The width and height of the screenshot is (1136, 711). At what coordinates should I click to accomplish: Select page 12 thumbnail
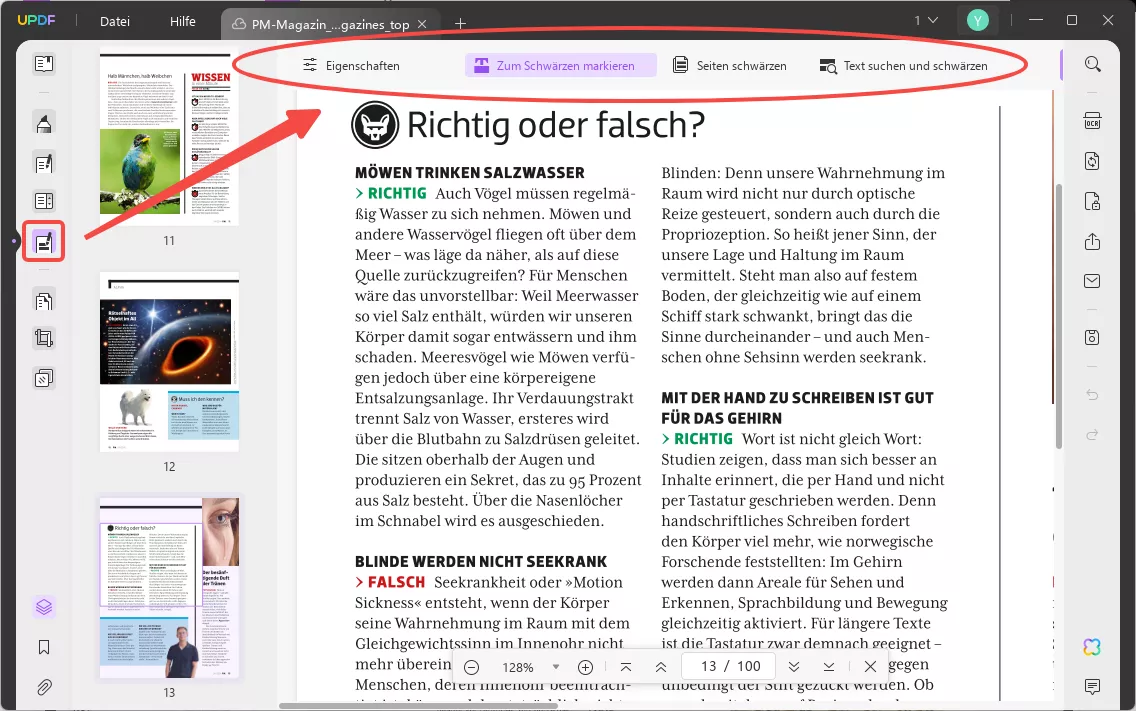pos(169,362)
